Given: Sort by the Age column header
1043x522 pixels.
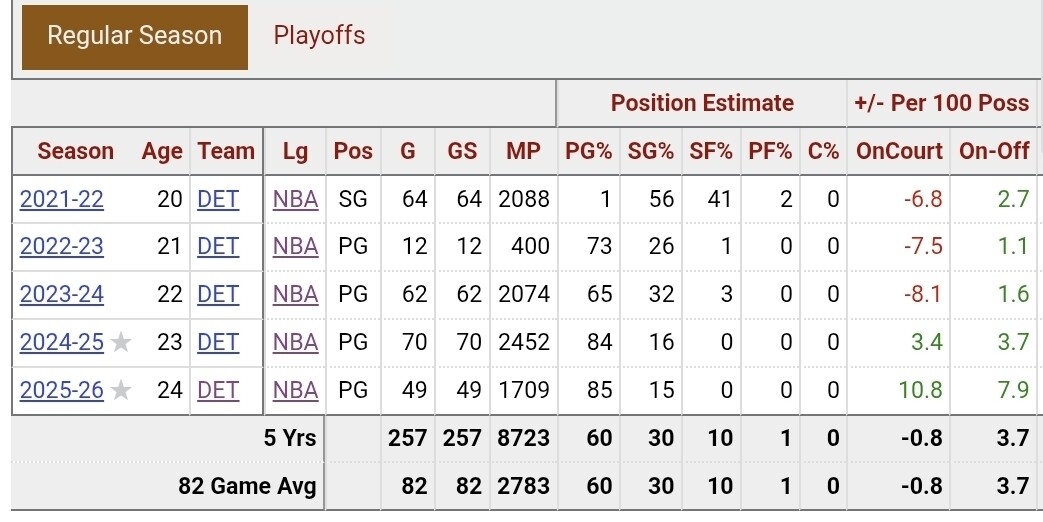Looking at the screenshot, I should pyautogui.click(x=162, y=152).
